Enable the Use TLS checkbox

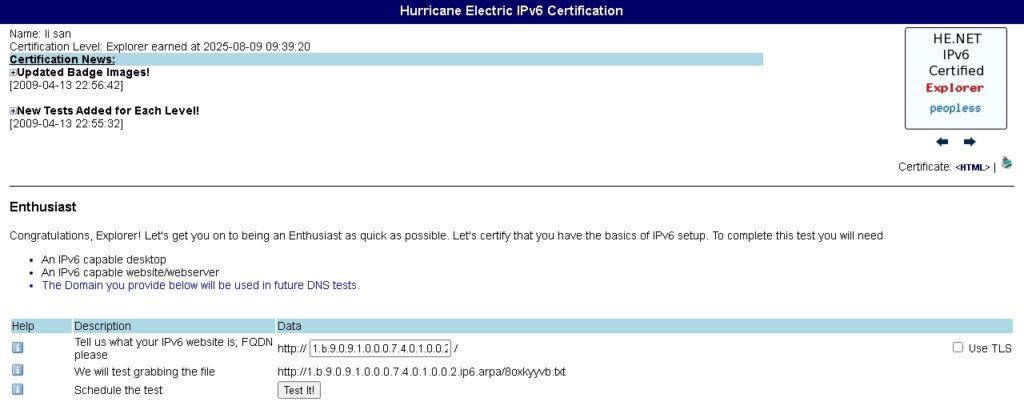(x=958, y=348)
